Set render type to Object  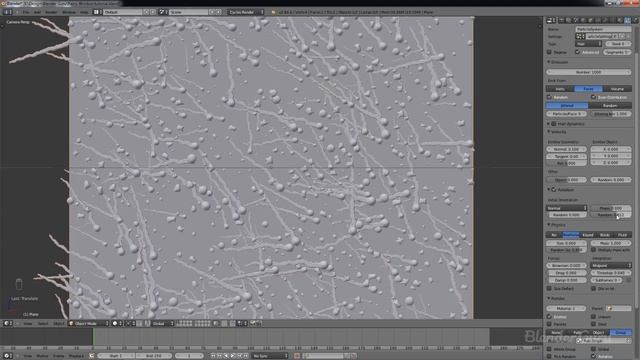click(599, 333)
